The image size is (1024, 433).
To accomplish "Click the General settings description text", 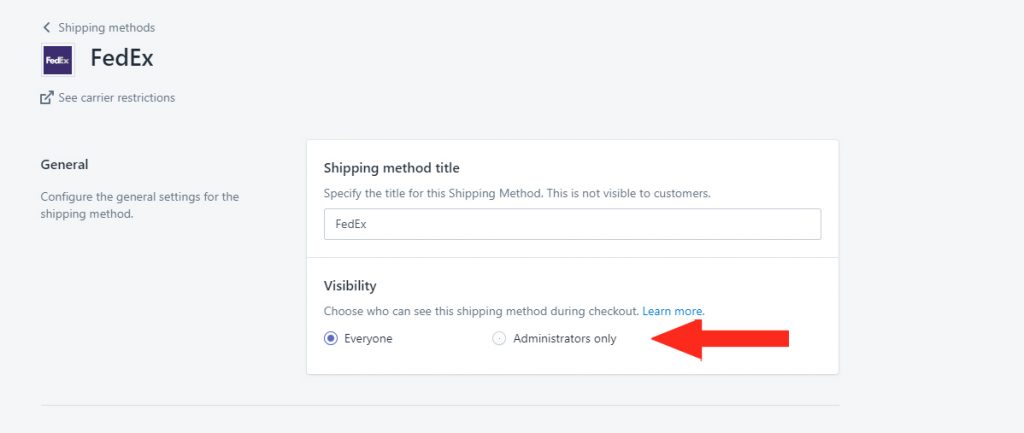I will 139,205.
